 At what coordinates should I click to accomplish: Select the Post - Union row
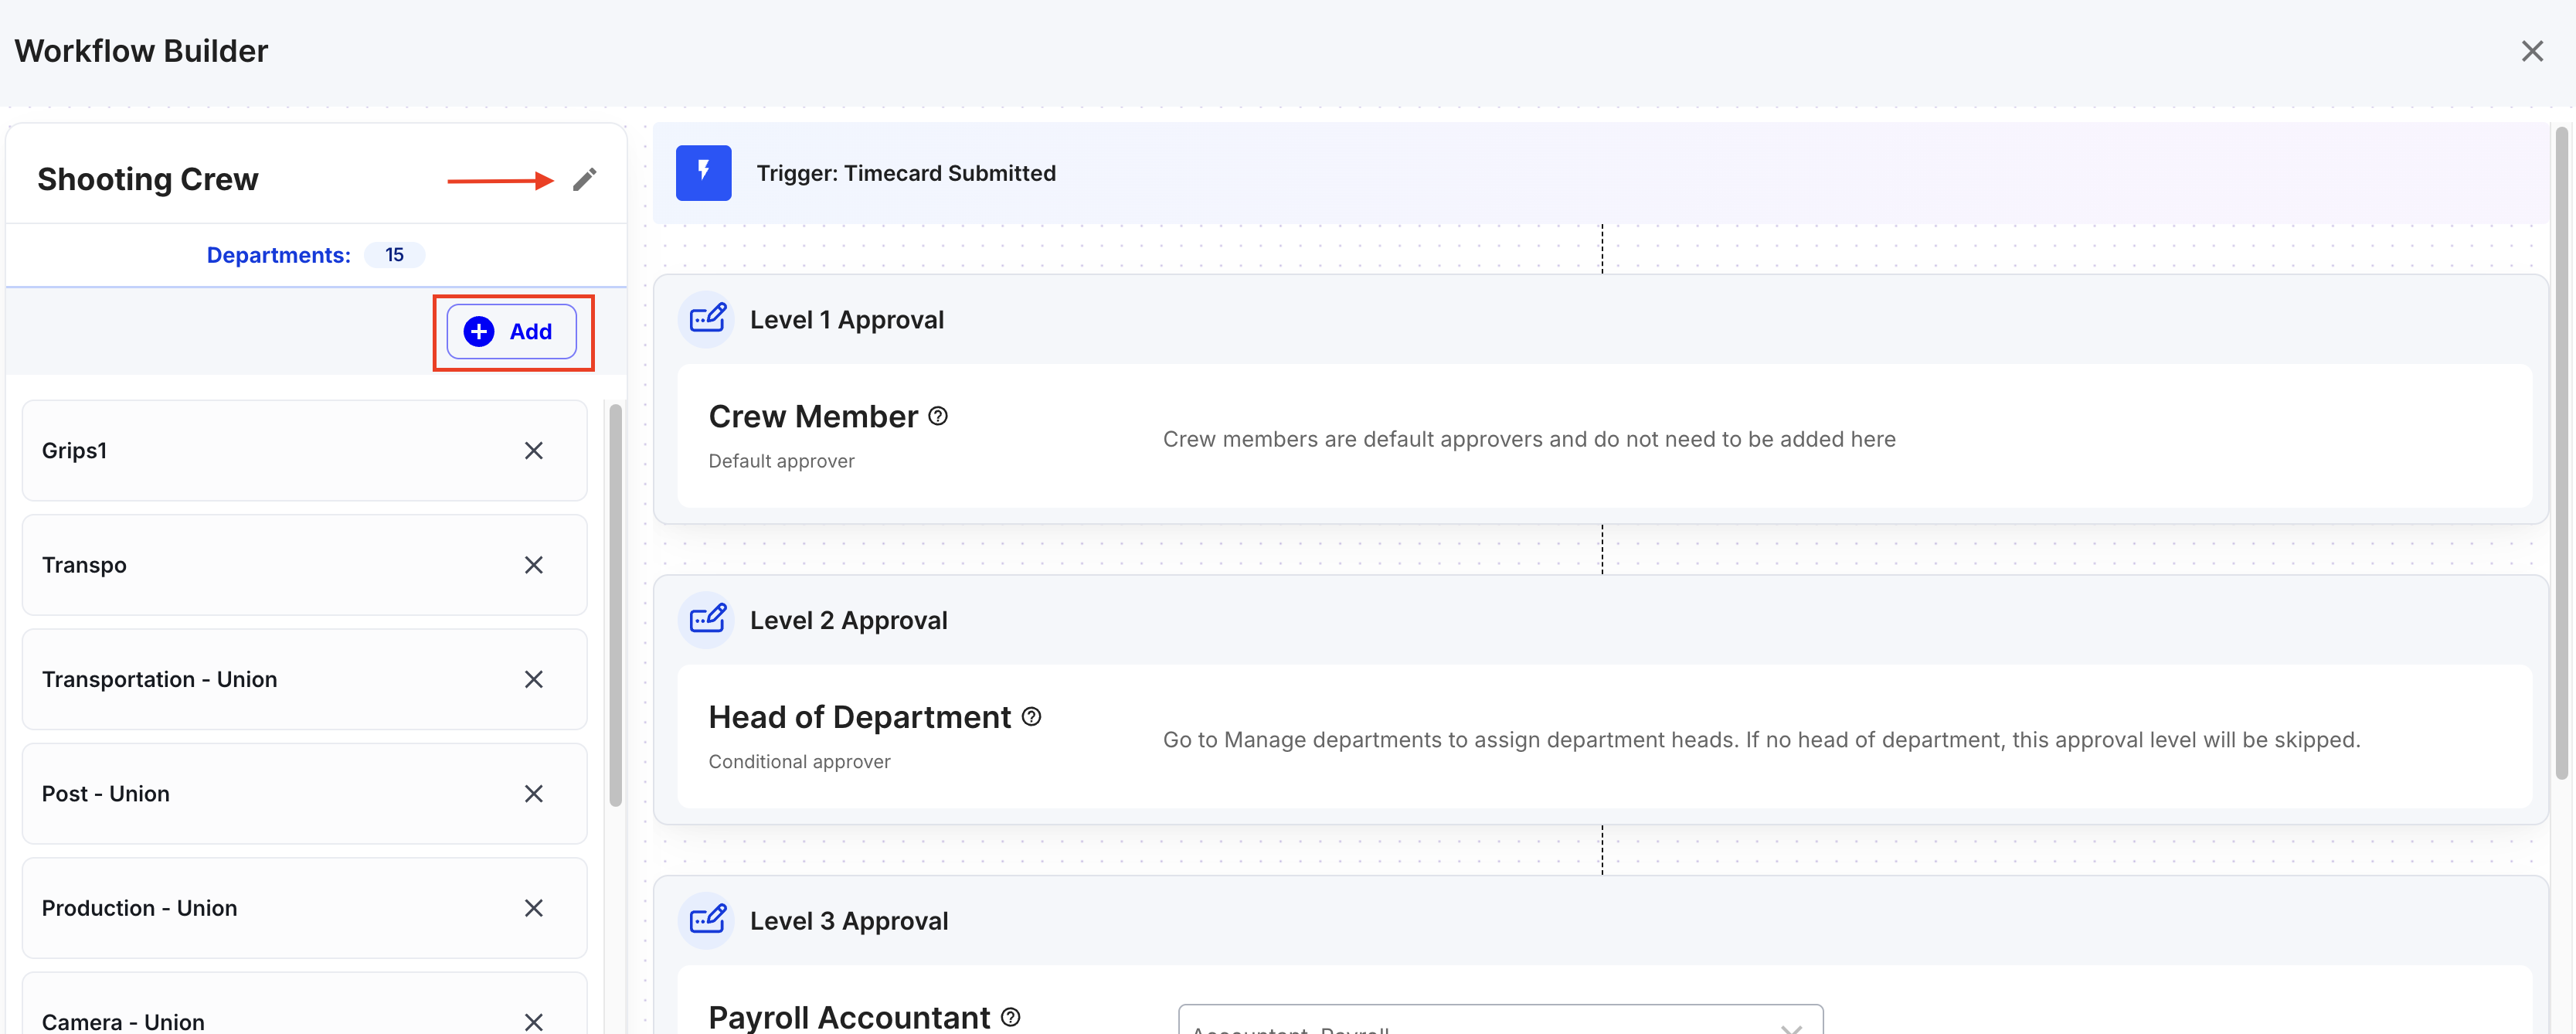304,794
